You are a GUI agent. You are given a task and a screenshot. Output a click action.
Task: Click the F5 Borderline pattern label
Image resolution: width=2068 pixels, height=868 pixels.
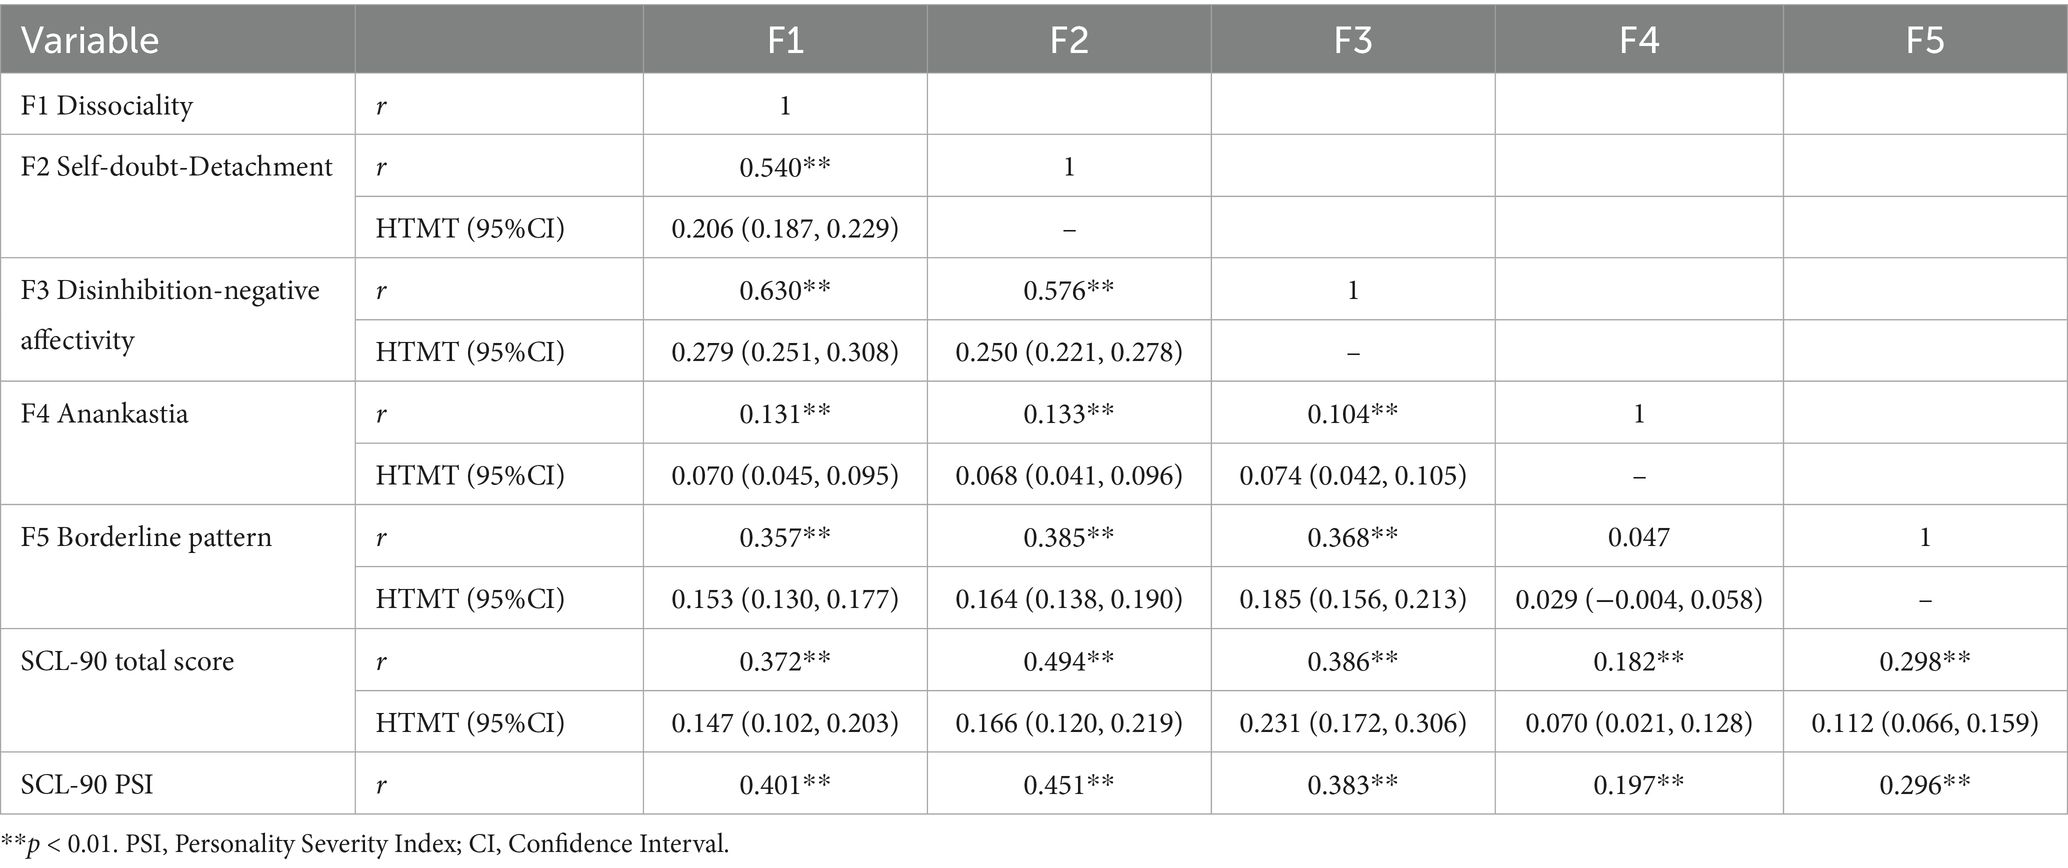(x=146, y=537)
